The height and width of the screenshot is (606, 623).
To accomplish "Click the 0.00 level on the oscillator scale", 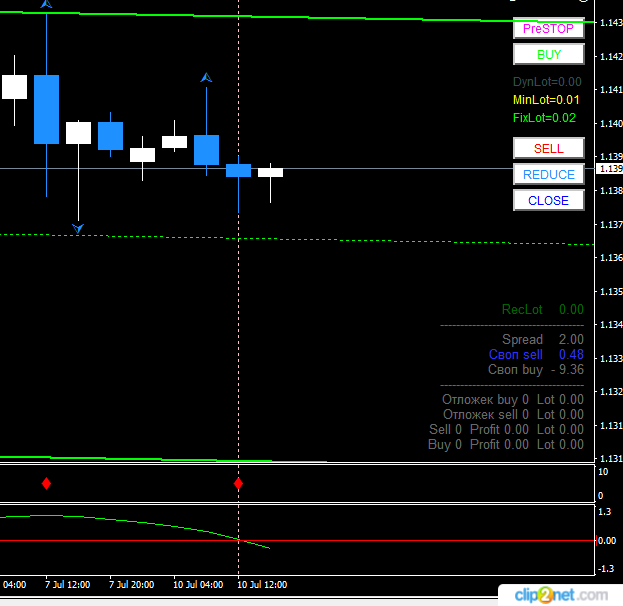I will (x=607, y=540).
